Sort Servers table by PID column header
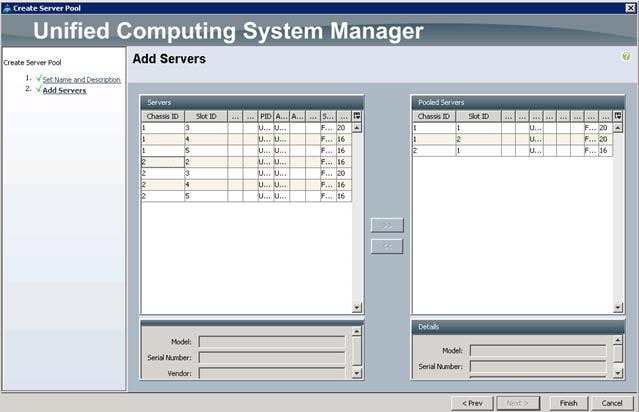The image size is (639, 412). [x=266, y=116]
